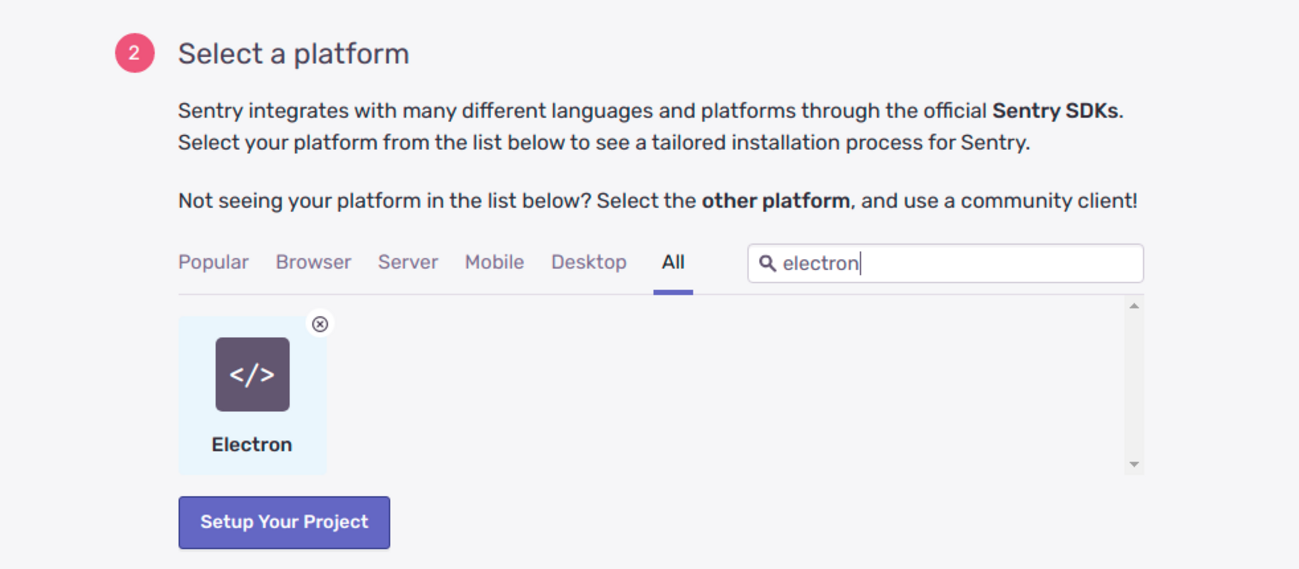Viewport: 1299px width, 569px height.
Task: Click the bold "Sentry SDKs" text
Action: [1055, 111]
